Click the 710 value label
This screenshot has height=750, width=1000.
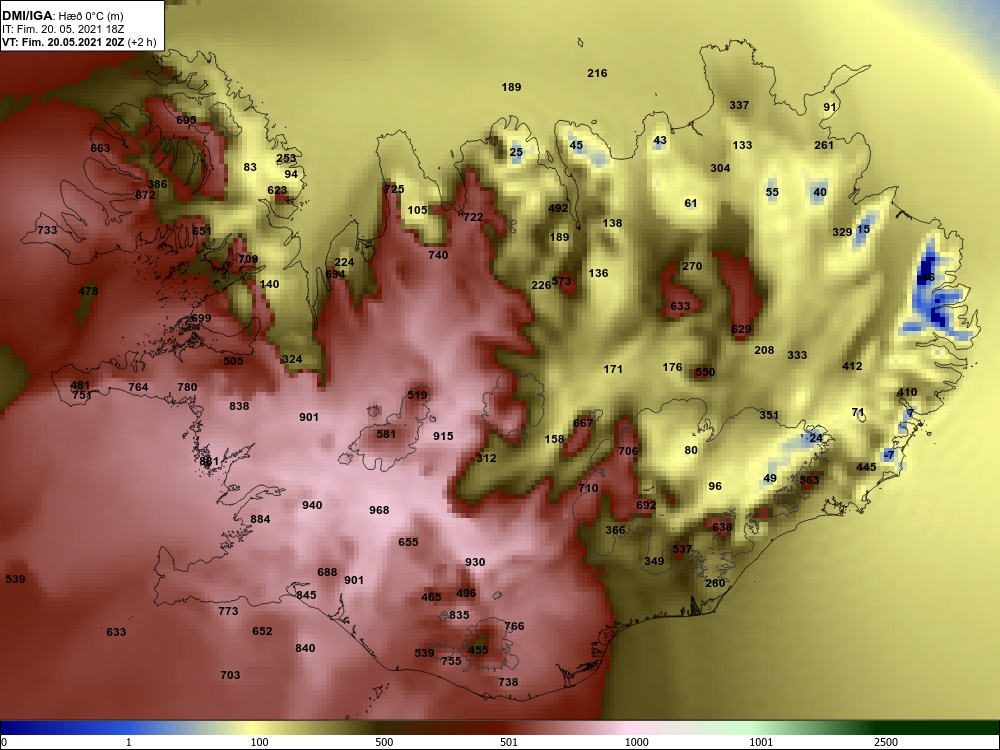tap(588, 489)
